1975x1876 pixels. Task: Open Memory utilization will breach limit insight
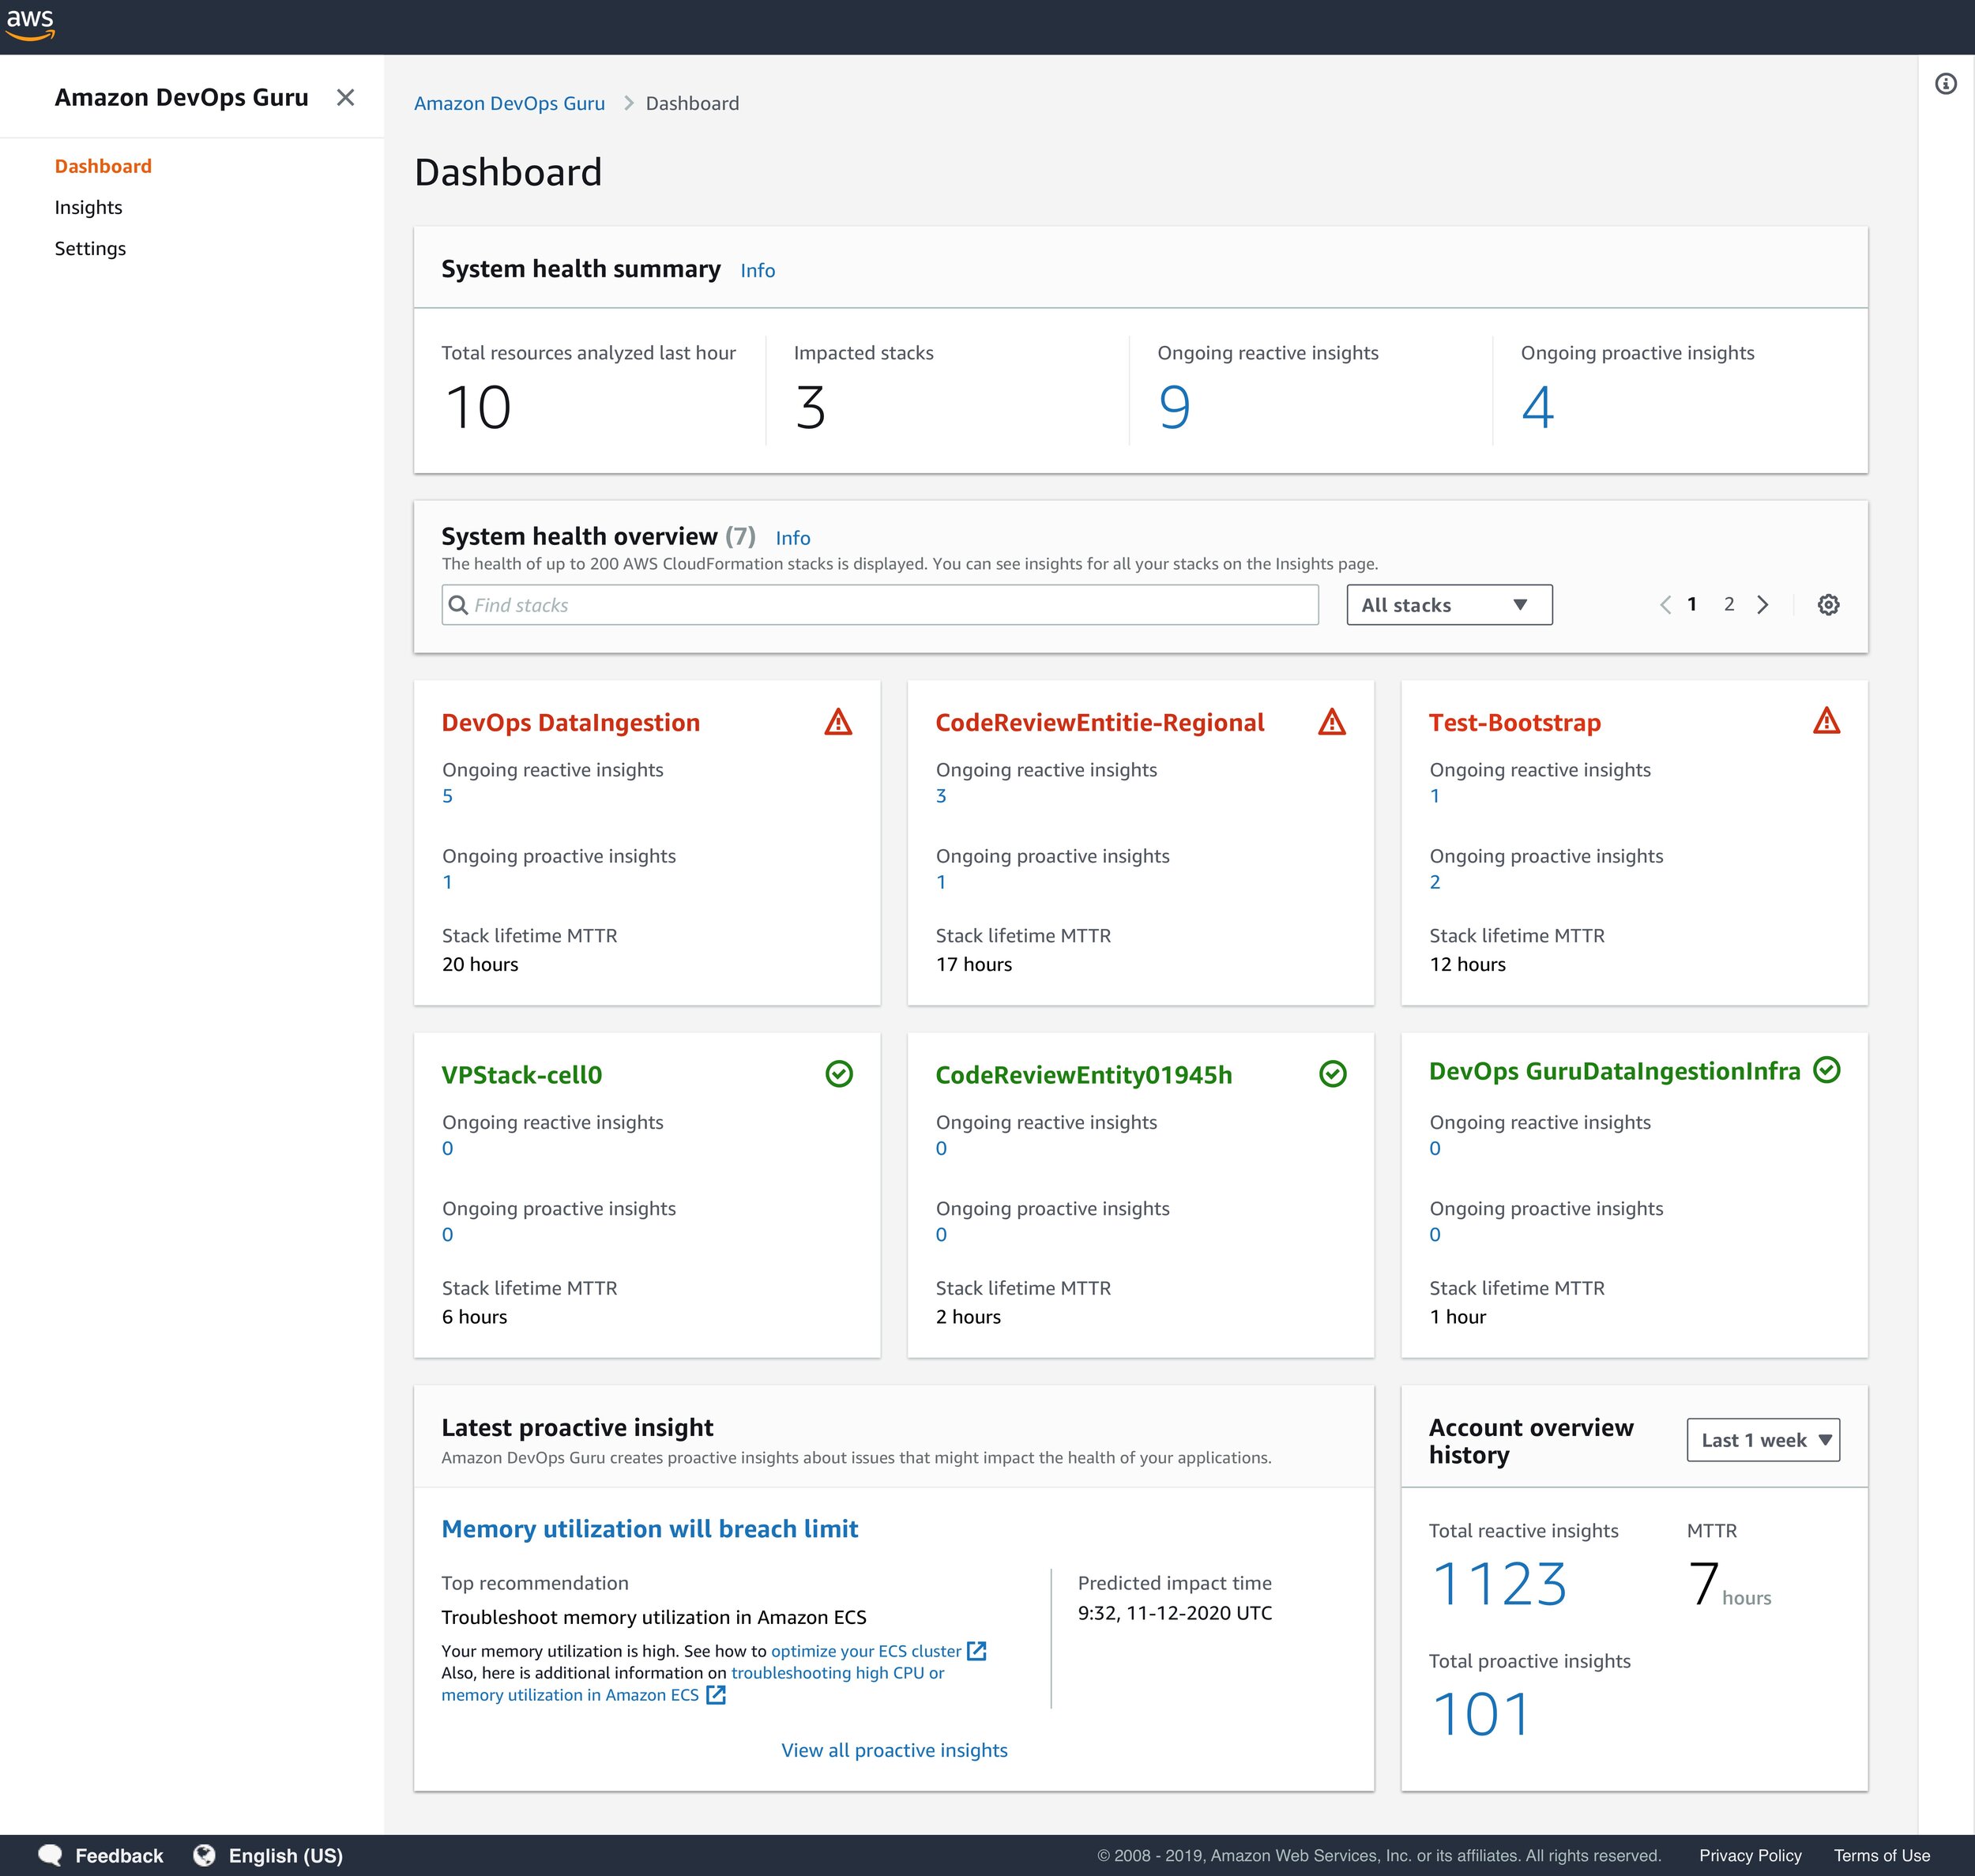pos(649,1529)
